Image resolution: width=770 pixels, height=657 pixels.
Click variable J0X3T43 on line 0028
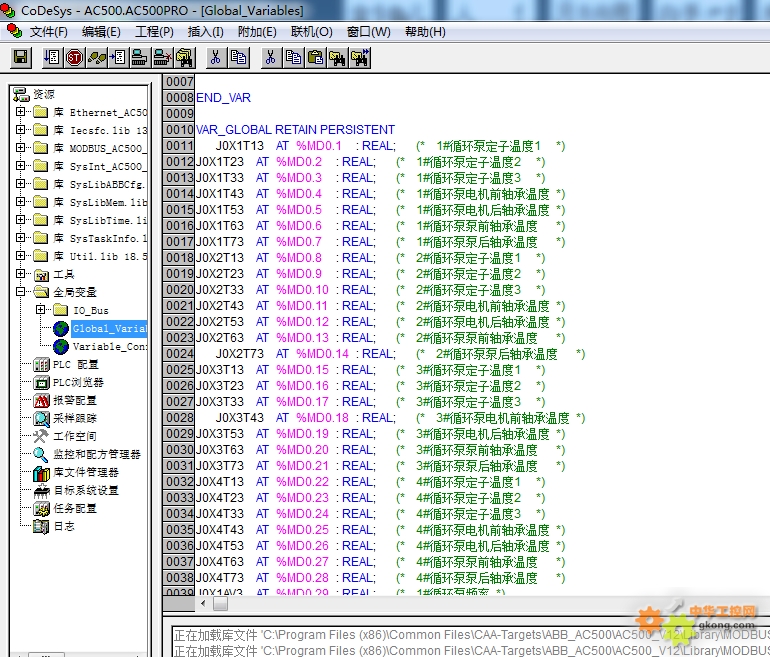click(240, 418)
